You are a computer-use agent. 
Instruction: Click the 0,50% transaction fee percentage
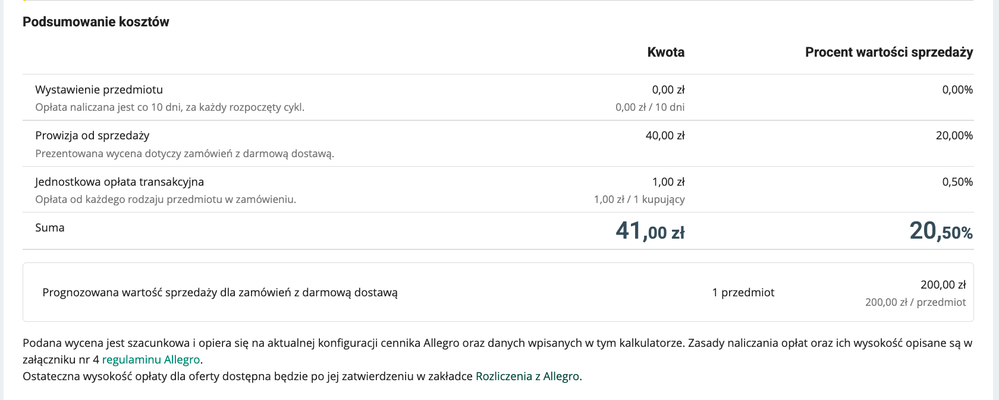click(x=957, y=182)
